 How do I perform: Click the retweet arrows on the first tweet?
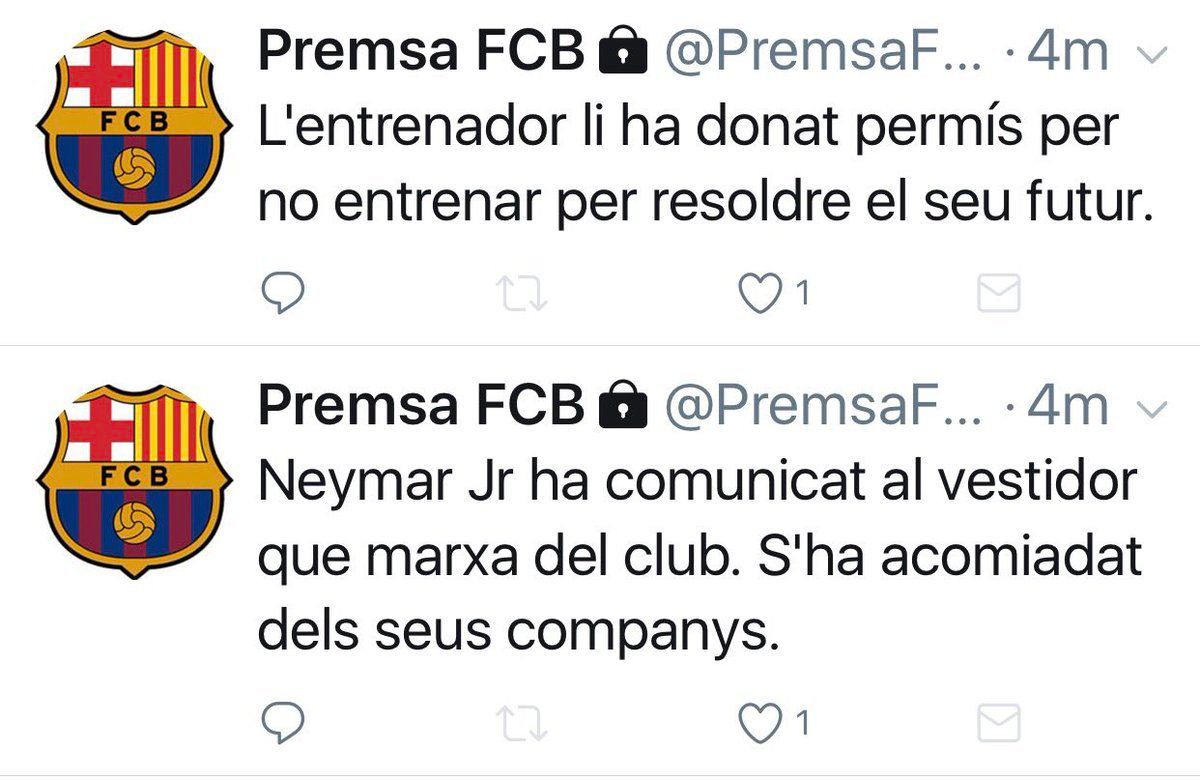click(524, 292)
